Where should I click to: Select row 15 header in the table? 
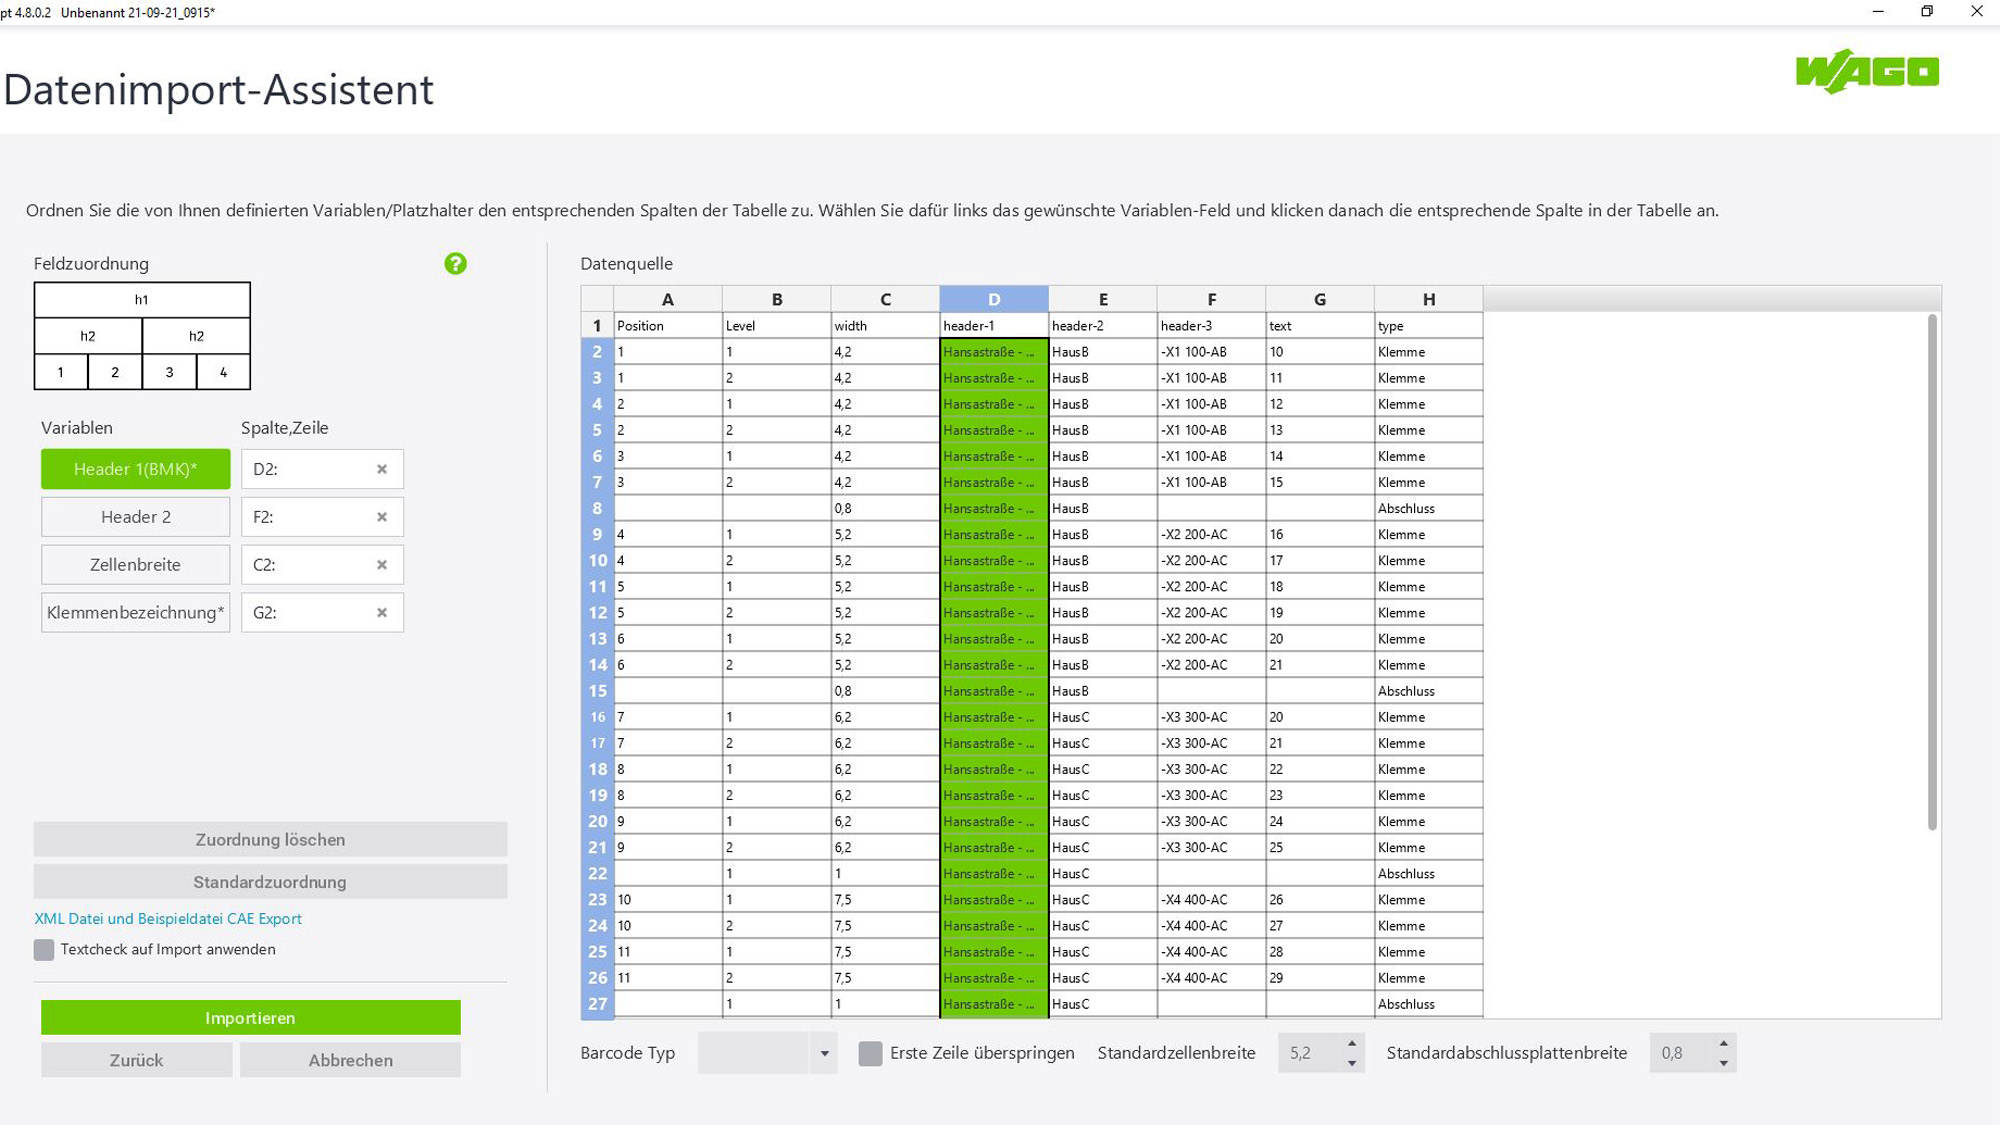point(597,691)
